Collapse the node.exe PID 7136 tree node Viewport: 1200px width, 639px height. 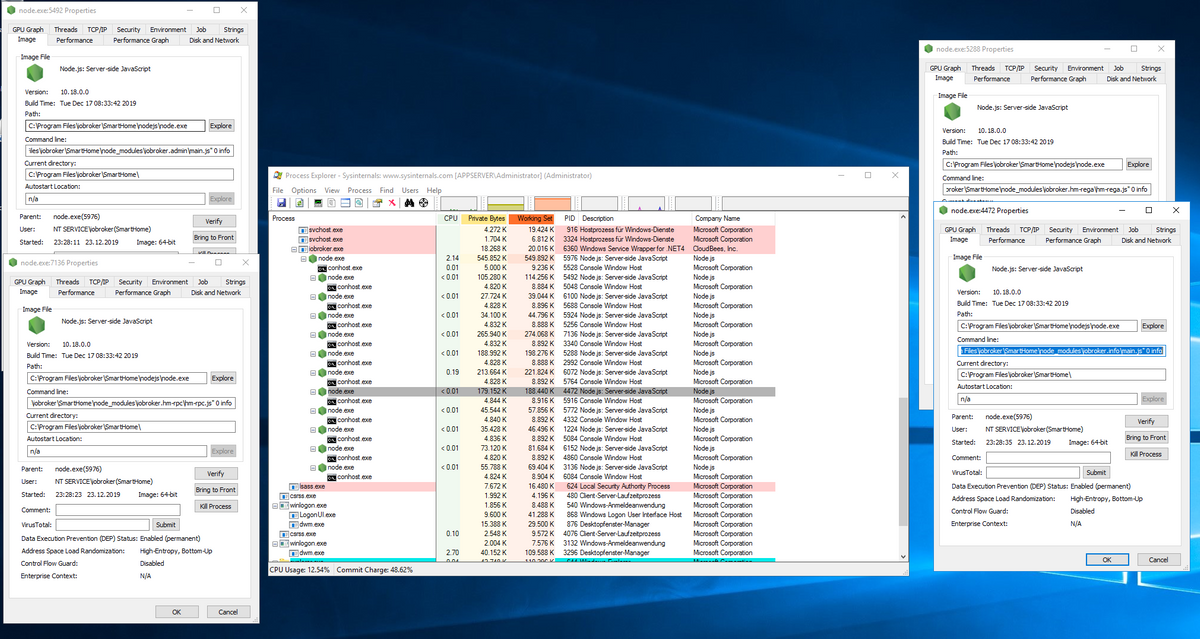[311, 334]
